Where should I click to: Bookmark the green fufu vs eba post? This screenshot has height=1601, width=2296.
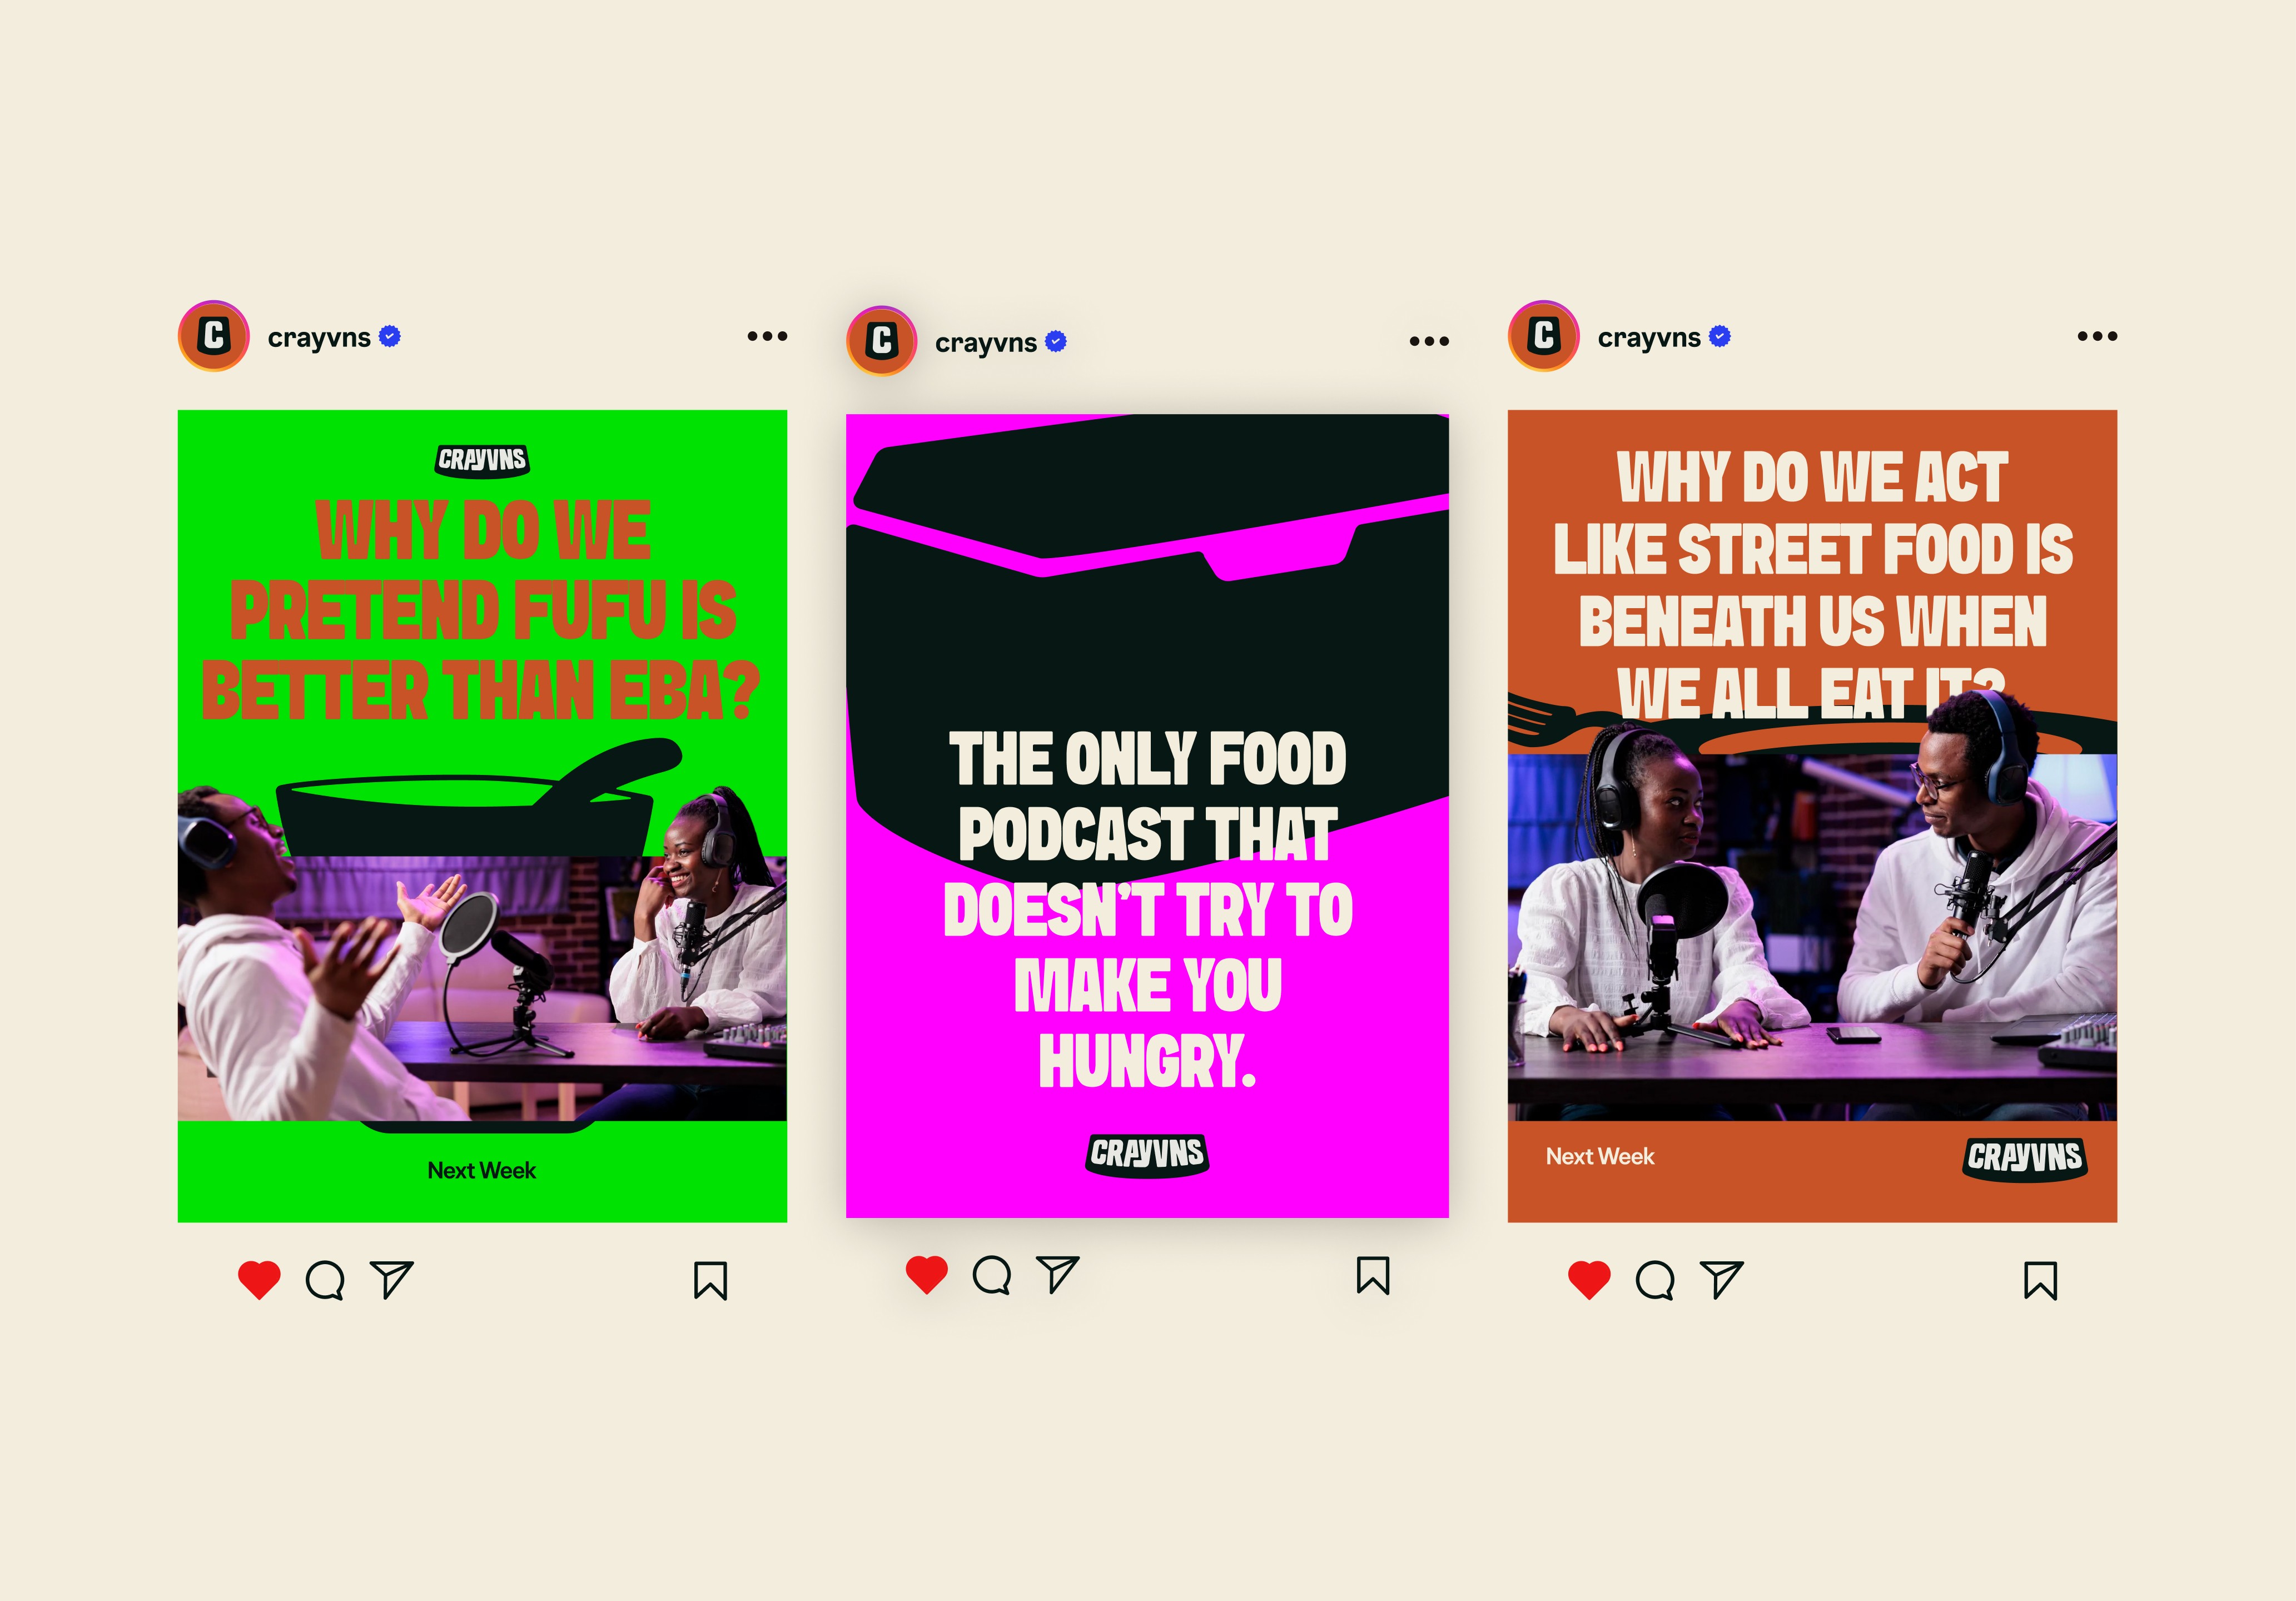(x=710, y=1280)
